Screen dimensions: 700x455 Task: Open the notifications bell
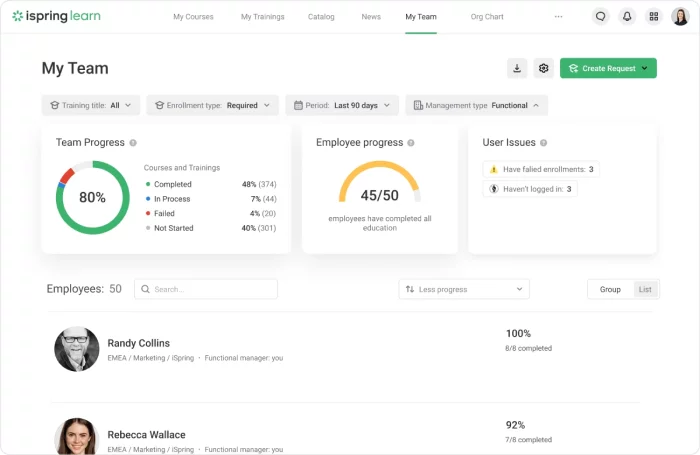(x=627, y=17)
